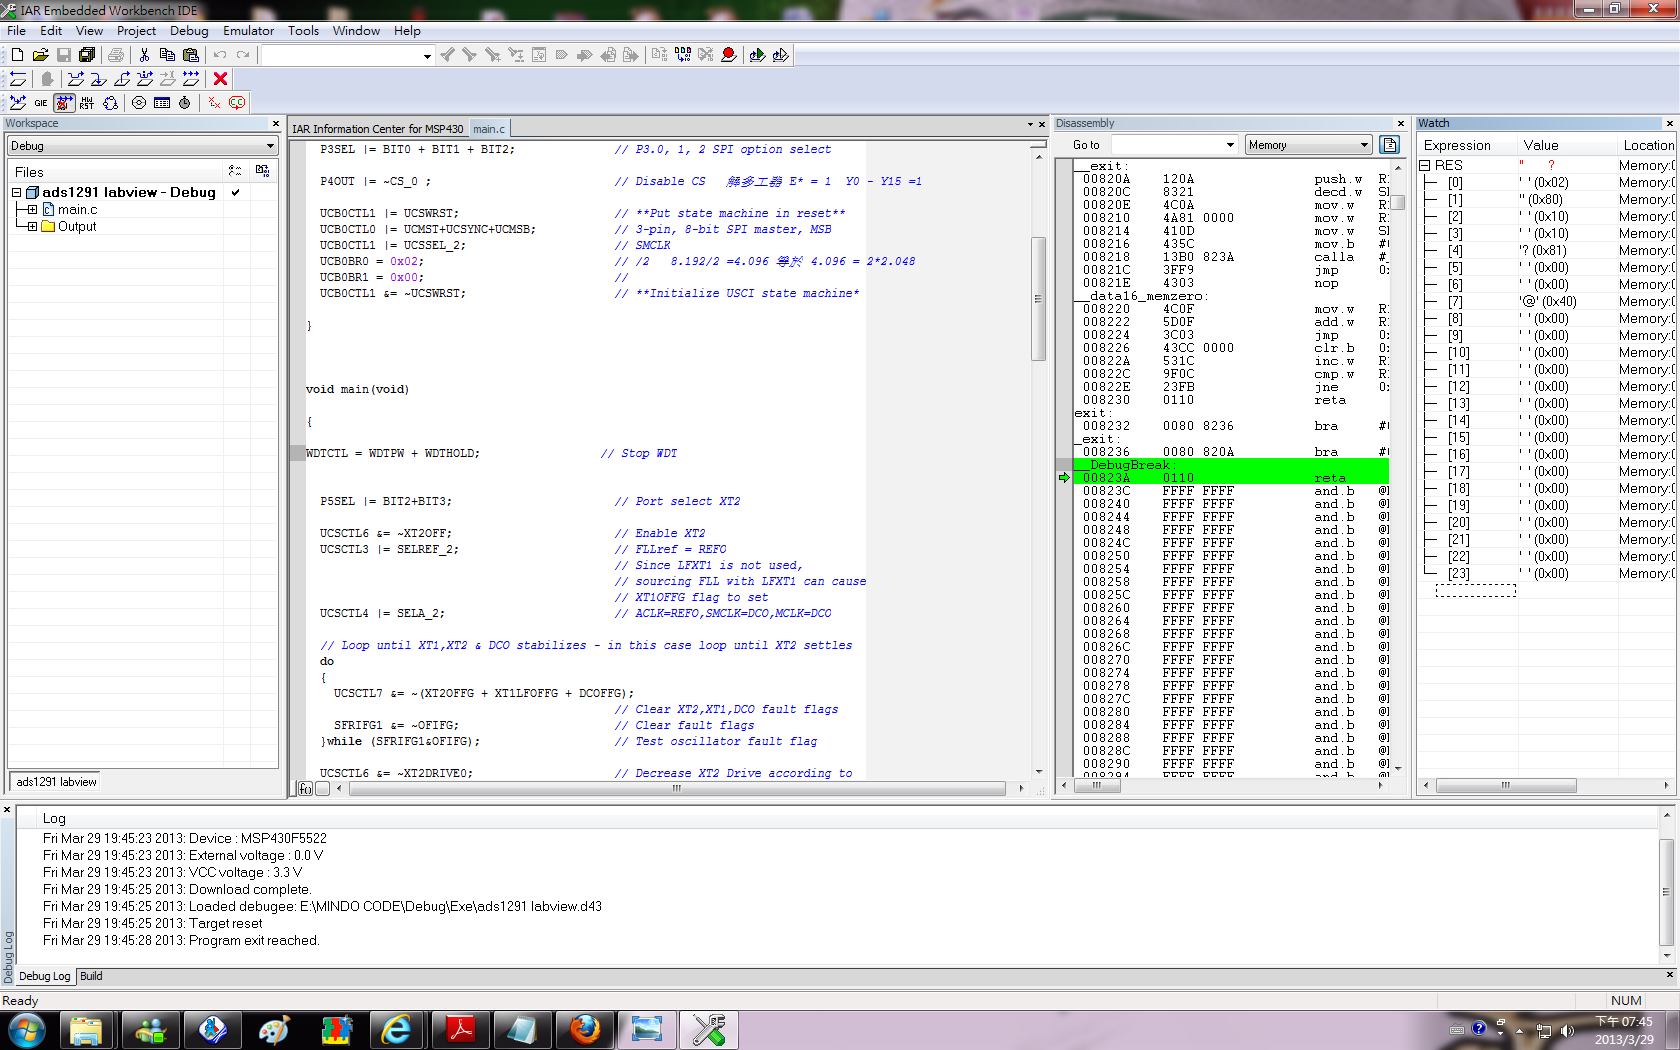Screen dimensions: 1680x1050
Task: Click the editor's horizontal scrollbar thumb
Action: tap(677, 789)
